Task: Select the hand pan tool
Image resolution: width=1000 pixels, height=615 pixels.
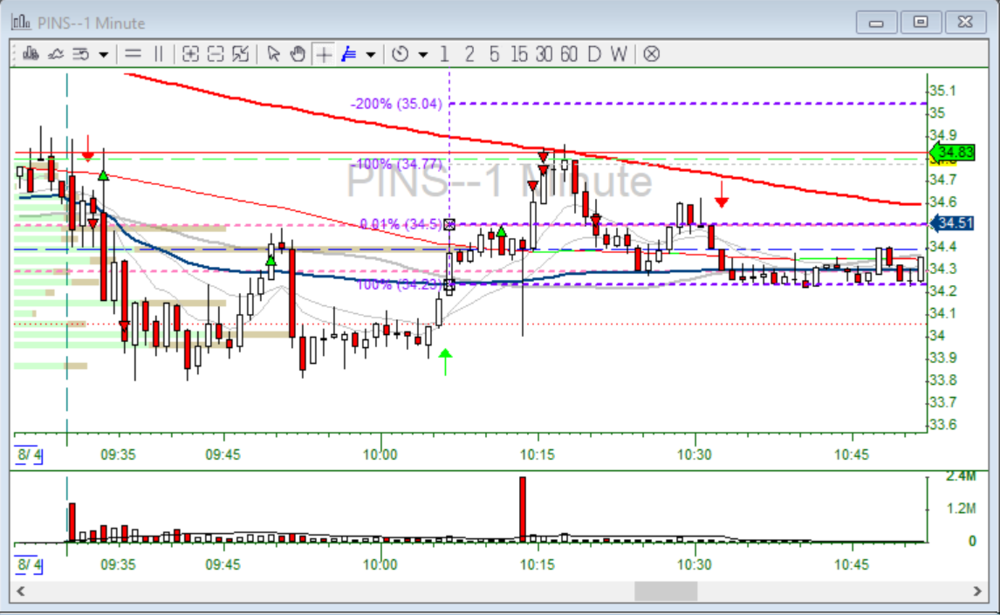Action: click(297, 54)
